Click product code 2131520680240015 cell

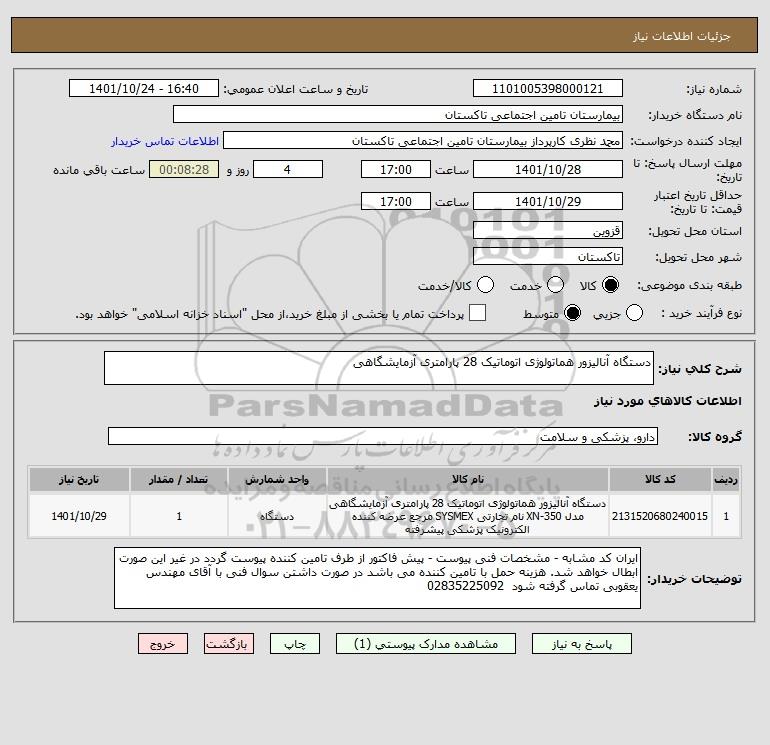pyautogui.click(x=660, y=516)
